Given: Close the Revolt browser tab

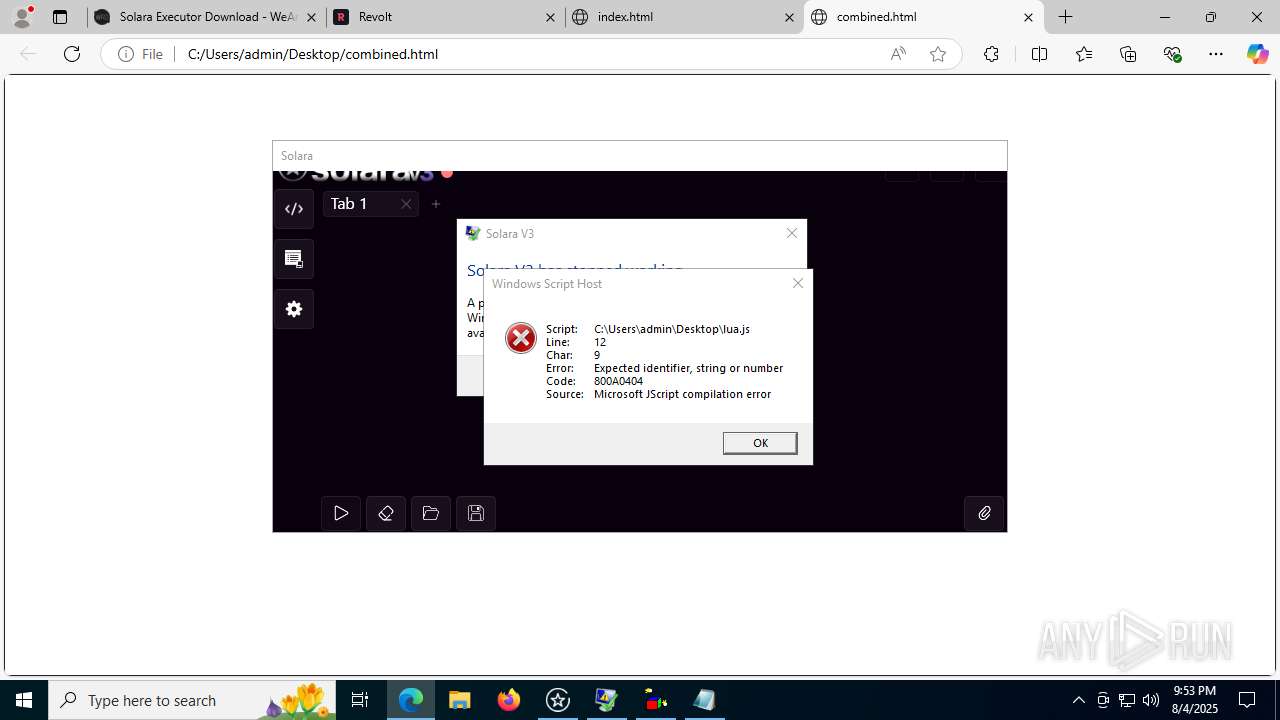Looking at the screenshot, I should 551,17.
